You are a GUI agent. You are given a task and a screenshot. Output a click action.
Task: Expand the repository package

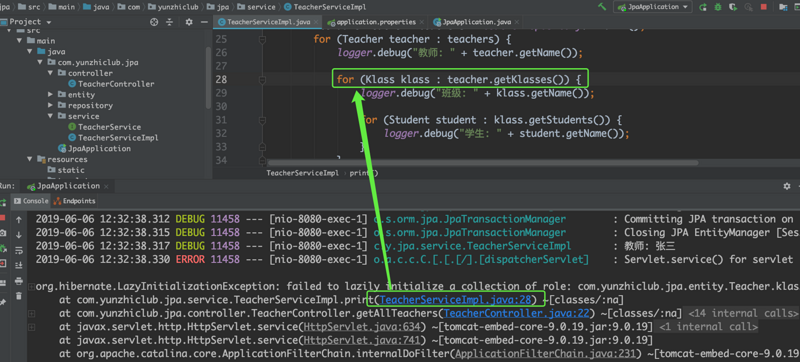(50, 106)
